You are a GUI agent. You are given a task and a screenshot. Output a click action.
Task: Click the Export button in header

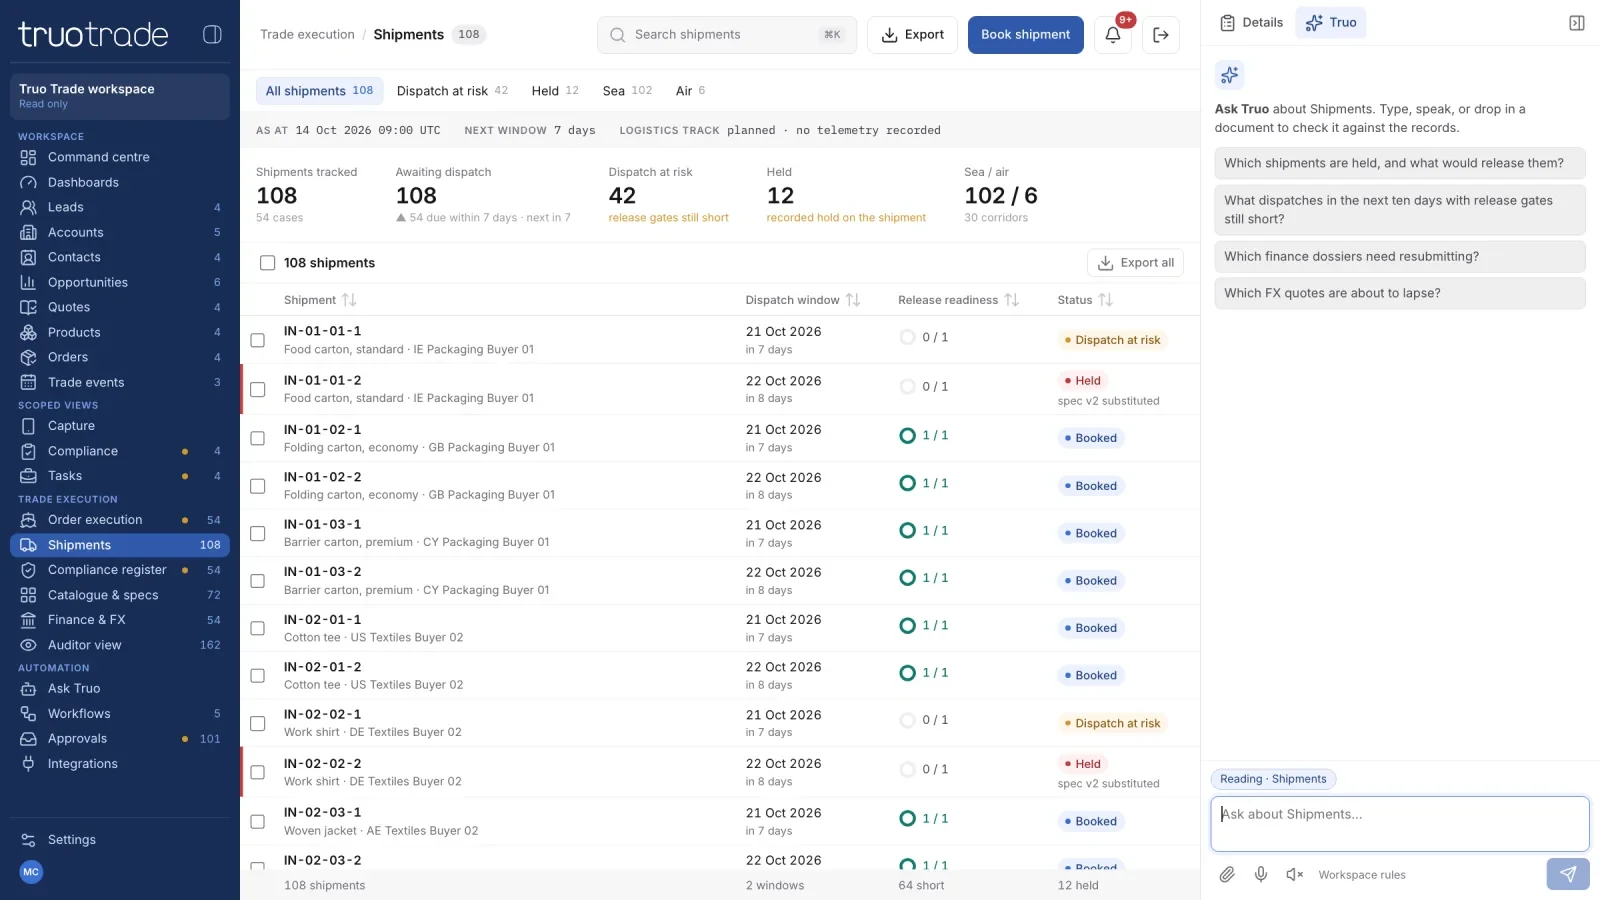tap(912, 35)
